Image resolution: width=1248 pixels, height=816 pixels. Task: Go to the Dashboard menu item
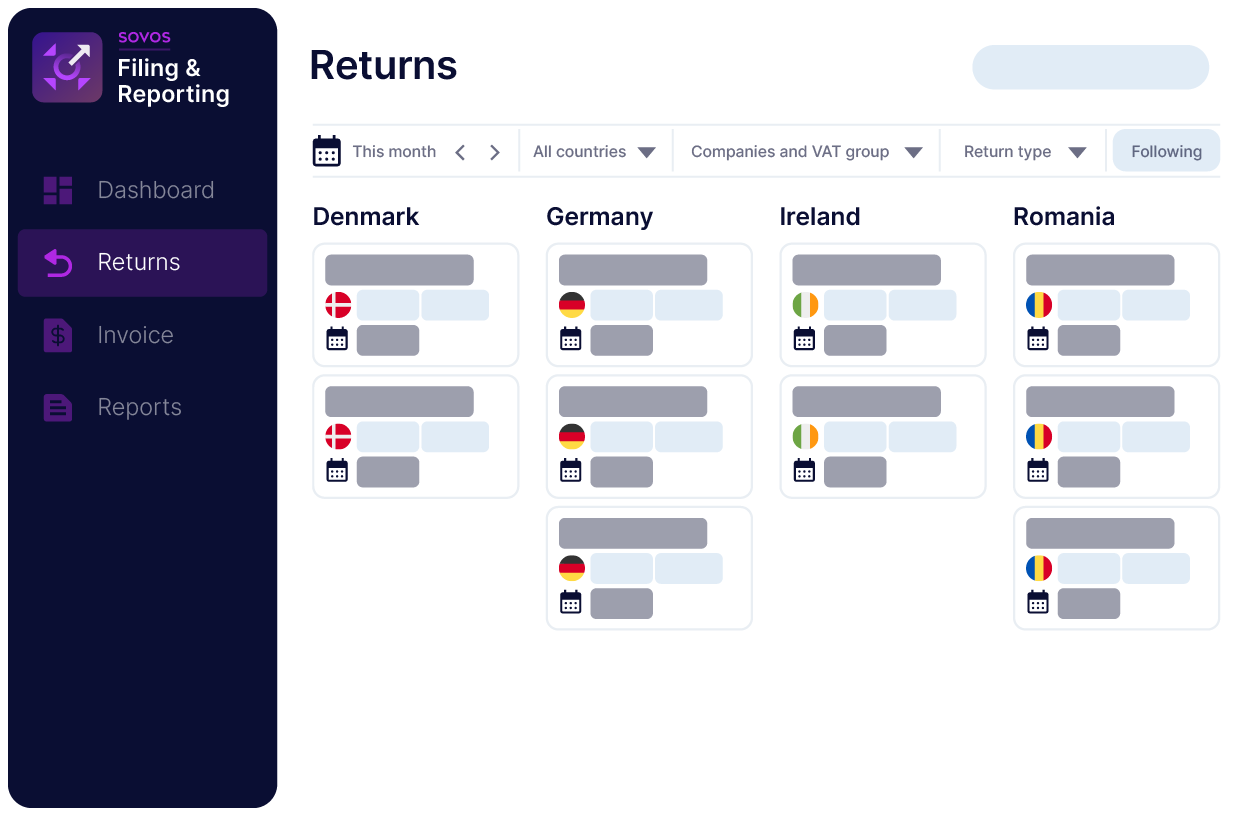(155, 190)
